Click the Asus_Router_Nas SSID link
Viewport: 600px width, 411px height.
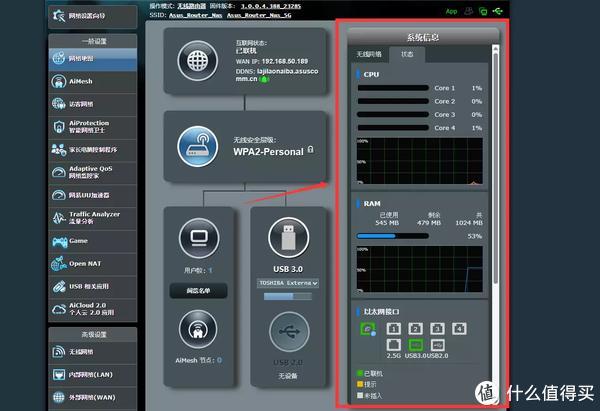coord(196,15)
